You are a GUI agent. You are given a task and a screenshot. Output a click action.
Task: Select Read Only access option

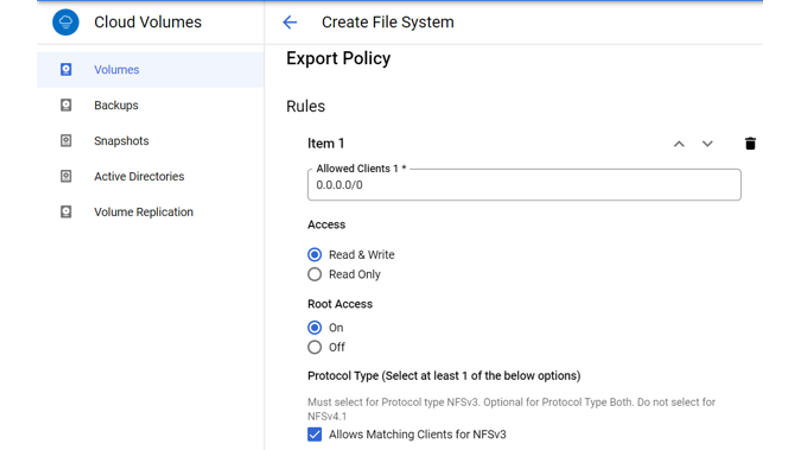point(315,274)
